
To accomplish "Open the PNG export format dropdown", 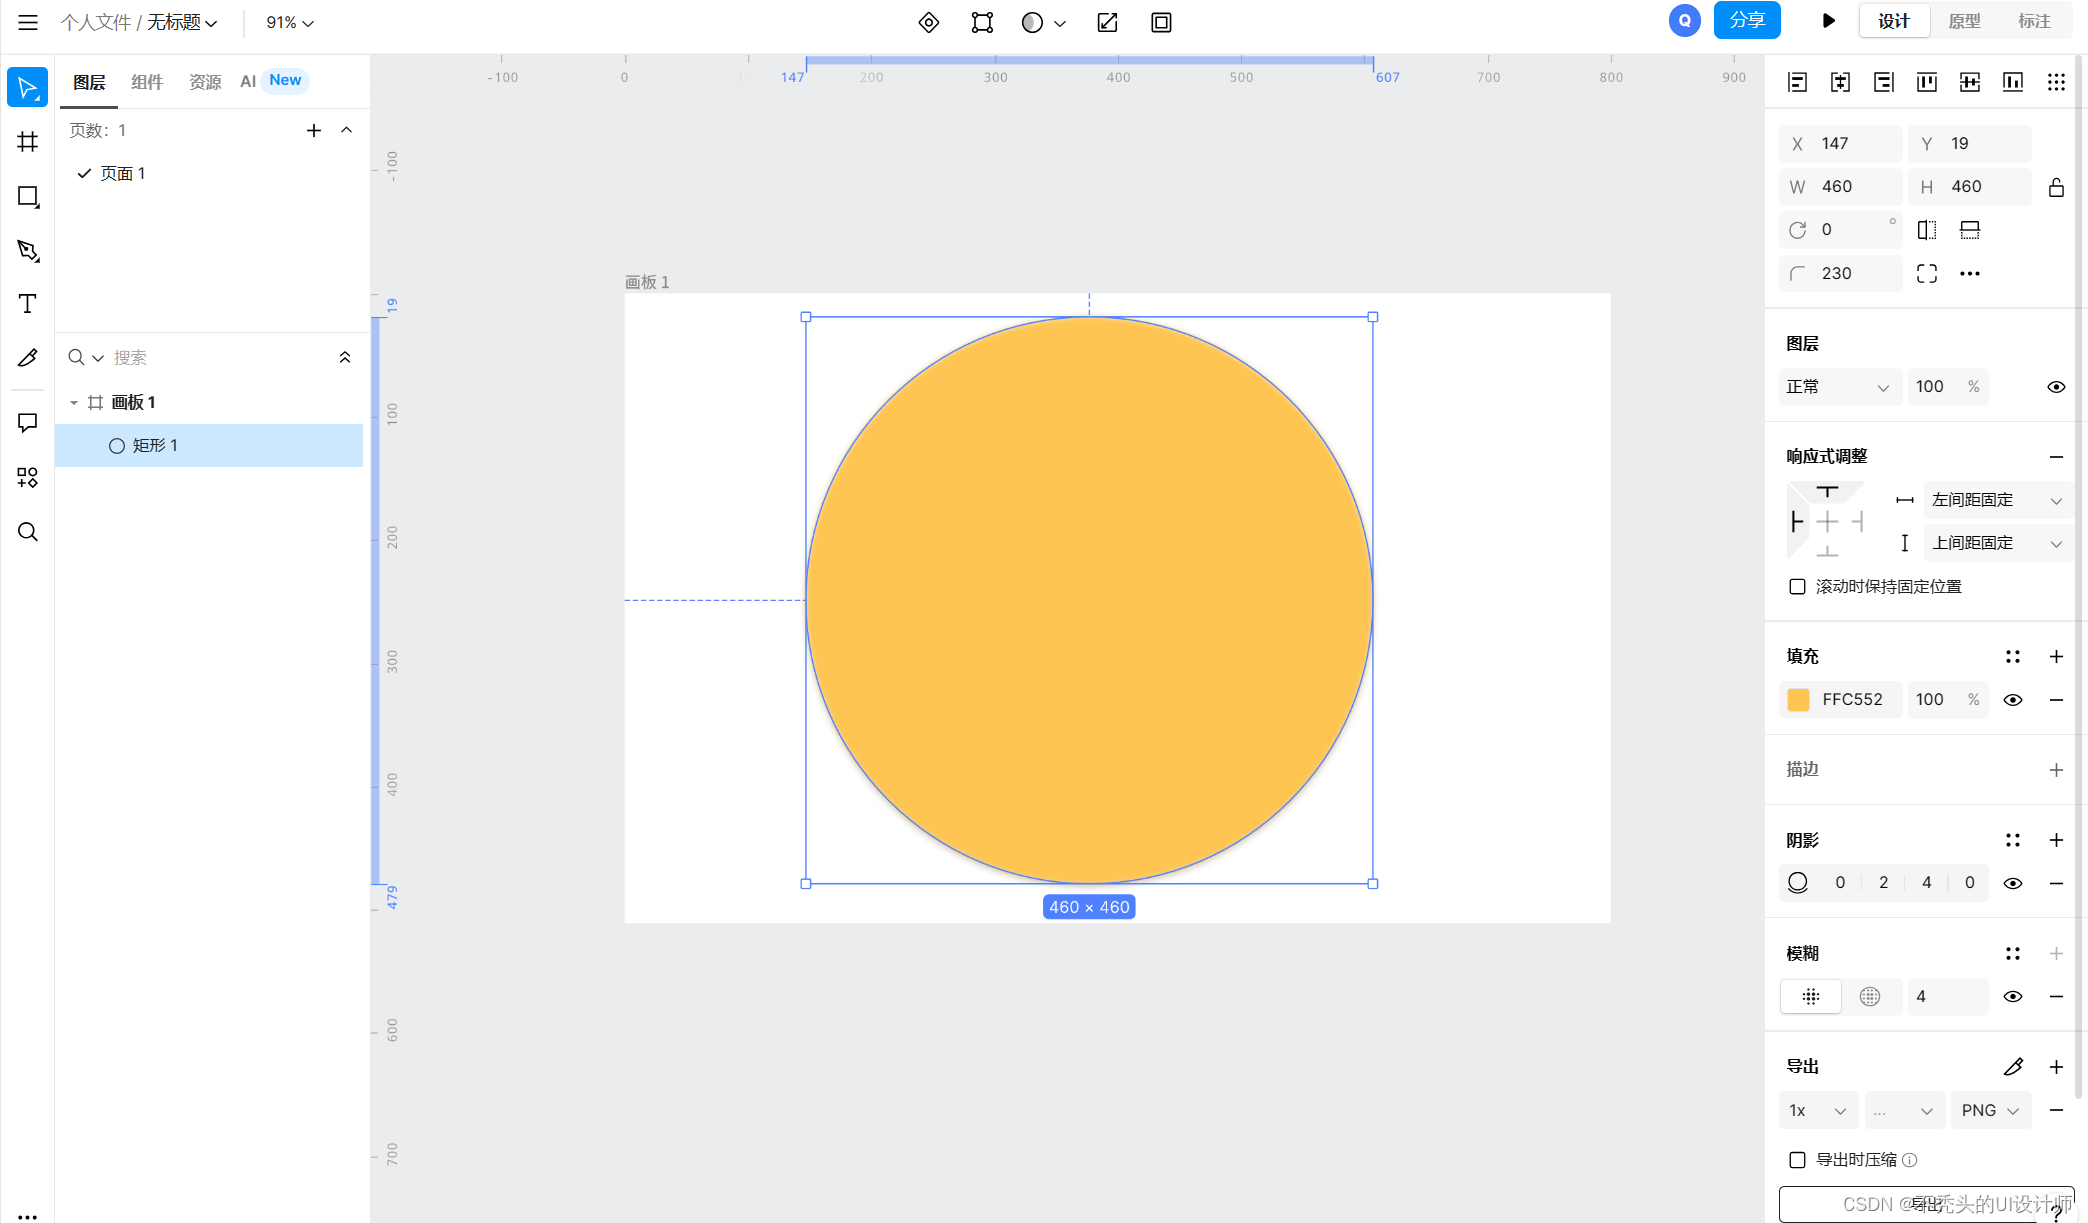I will pos(1990,1110).
